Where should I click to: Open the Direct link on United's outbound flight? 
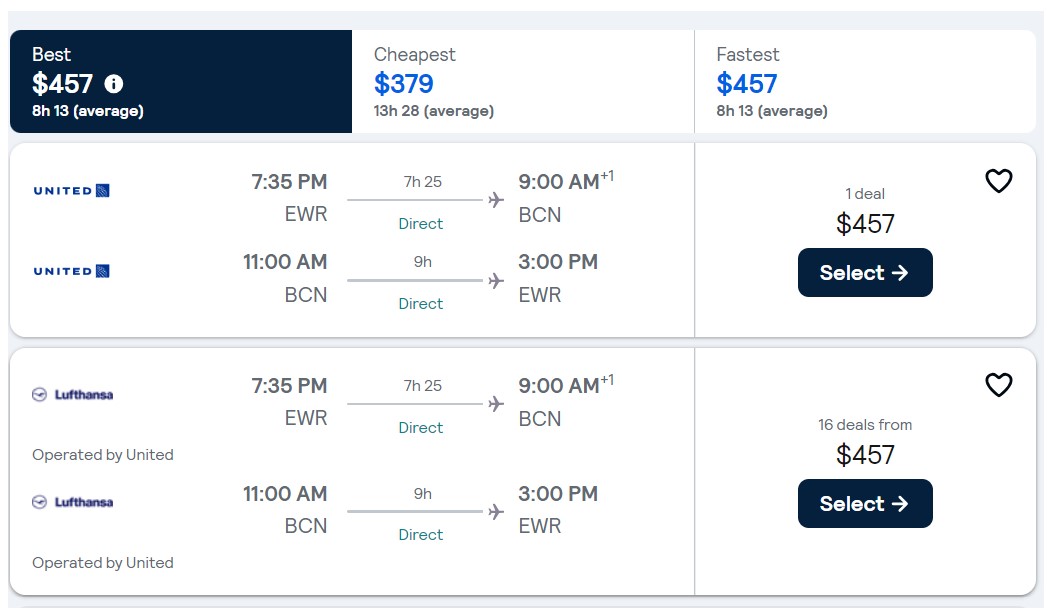[420, 224]
